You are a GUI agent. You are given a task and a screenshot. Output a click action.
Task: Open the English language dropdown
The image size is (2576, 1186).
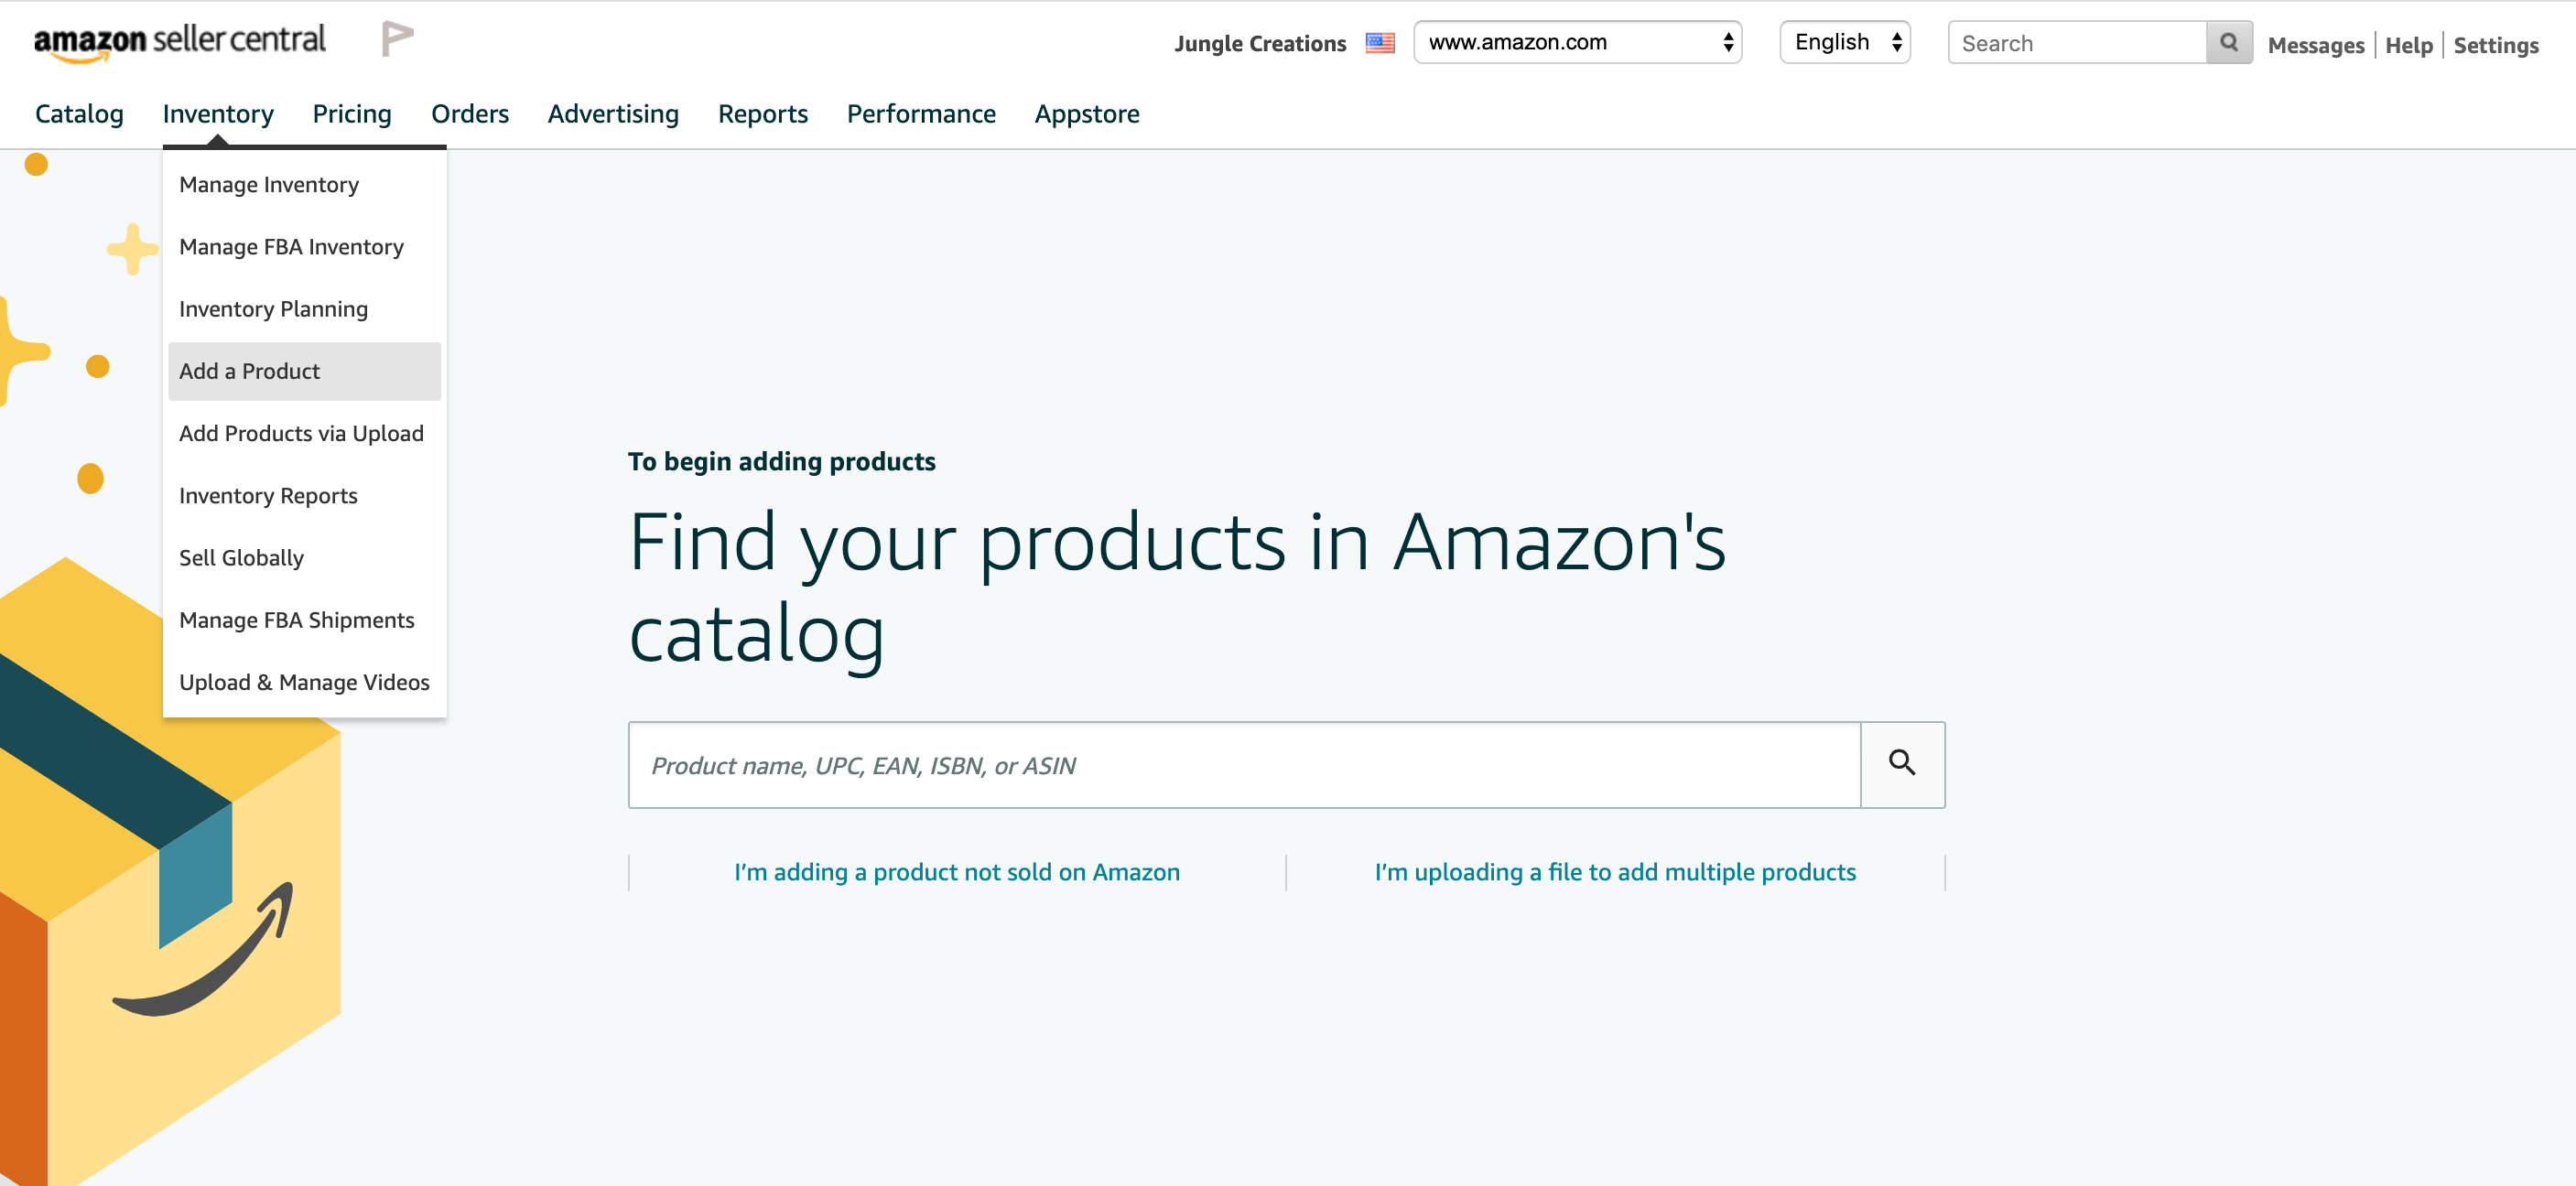pos(1845,42)
